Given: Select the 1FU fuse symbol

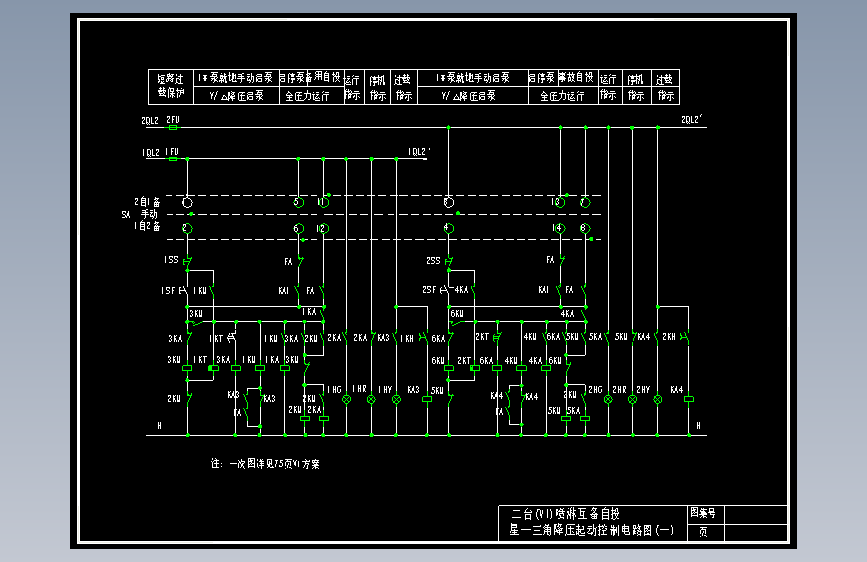Looking at the screenshot, I should 173,159.
